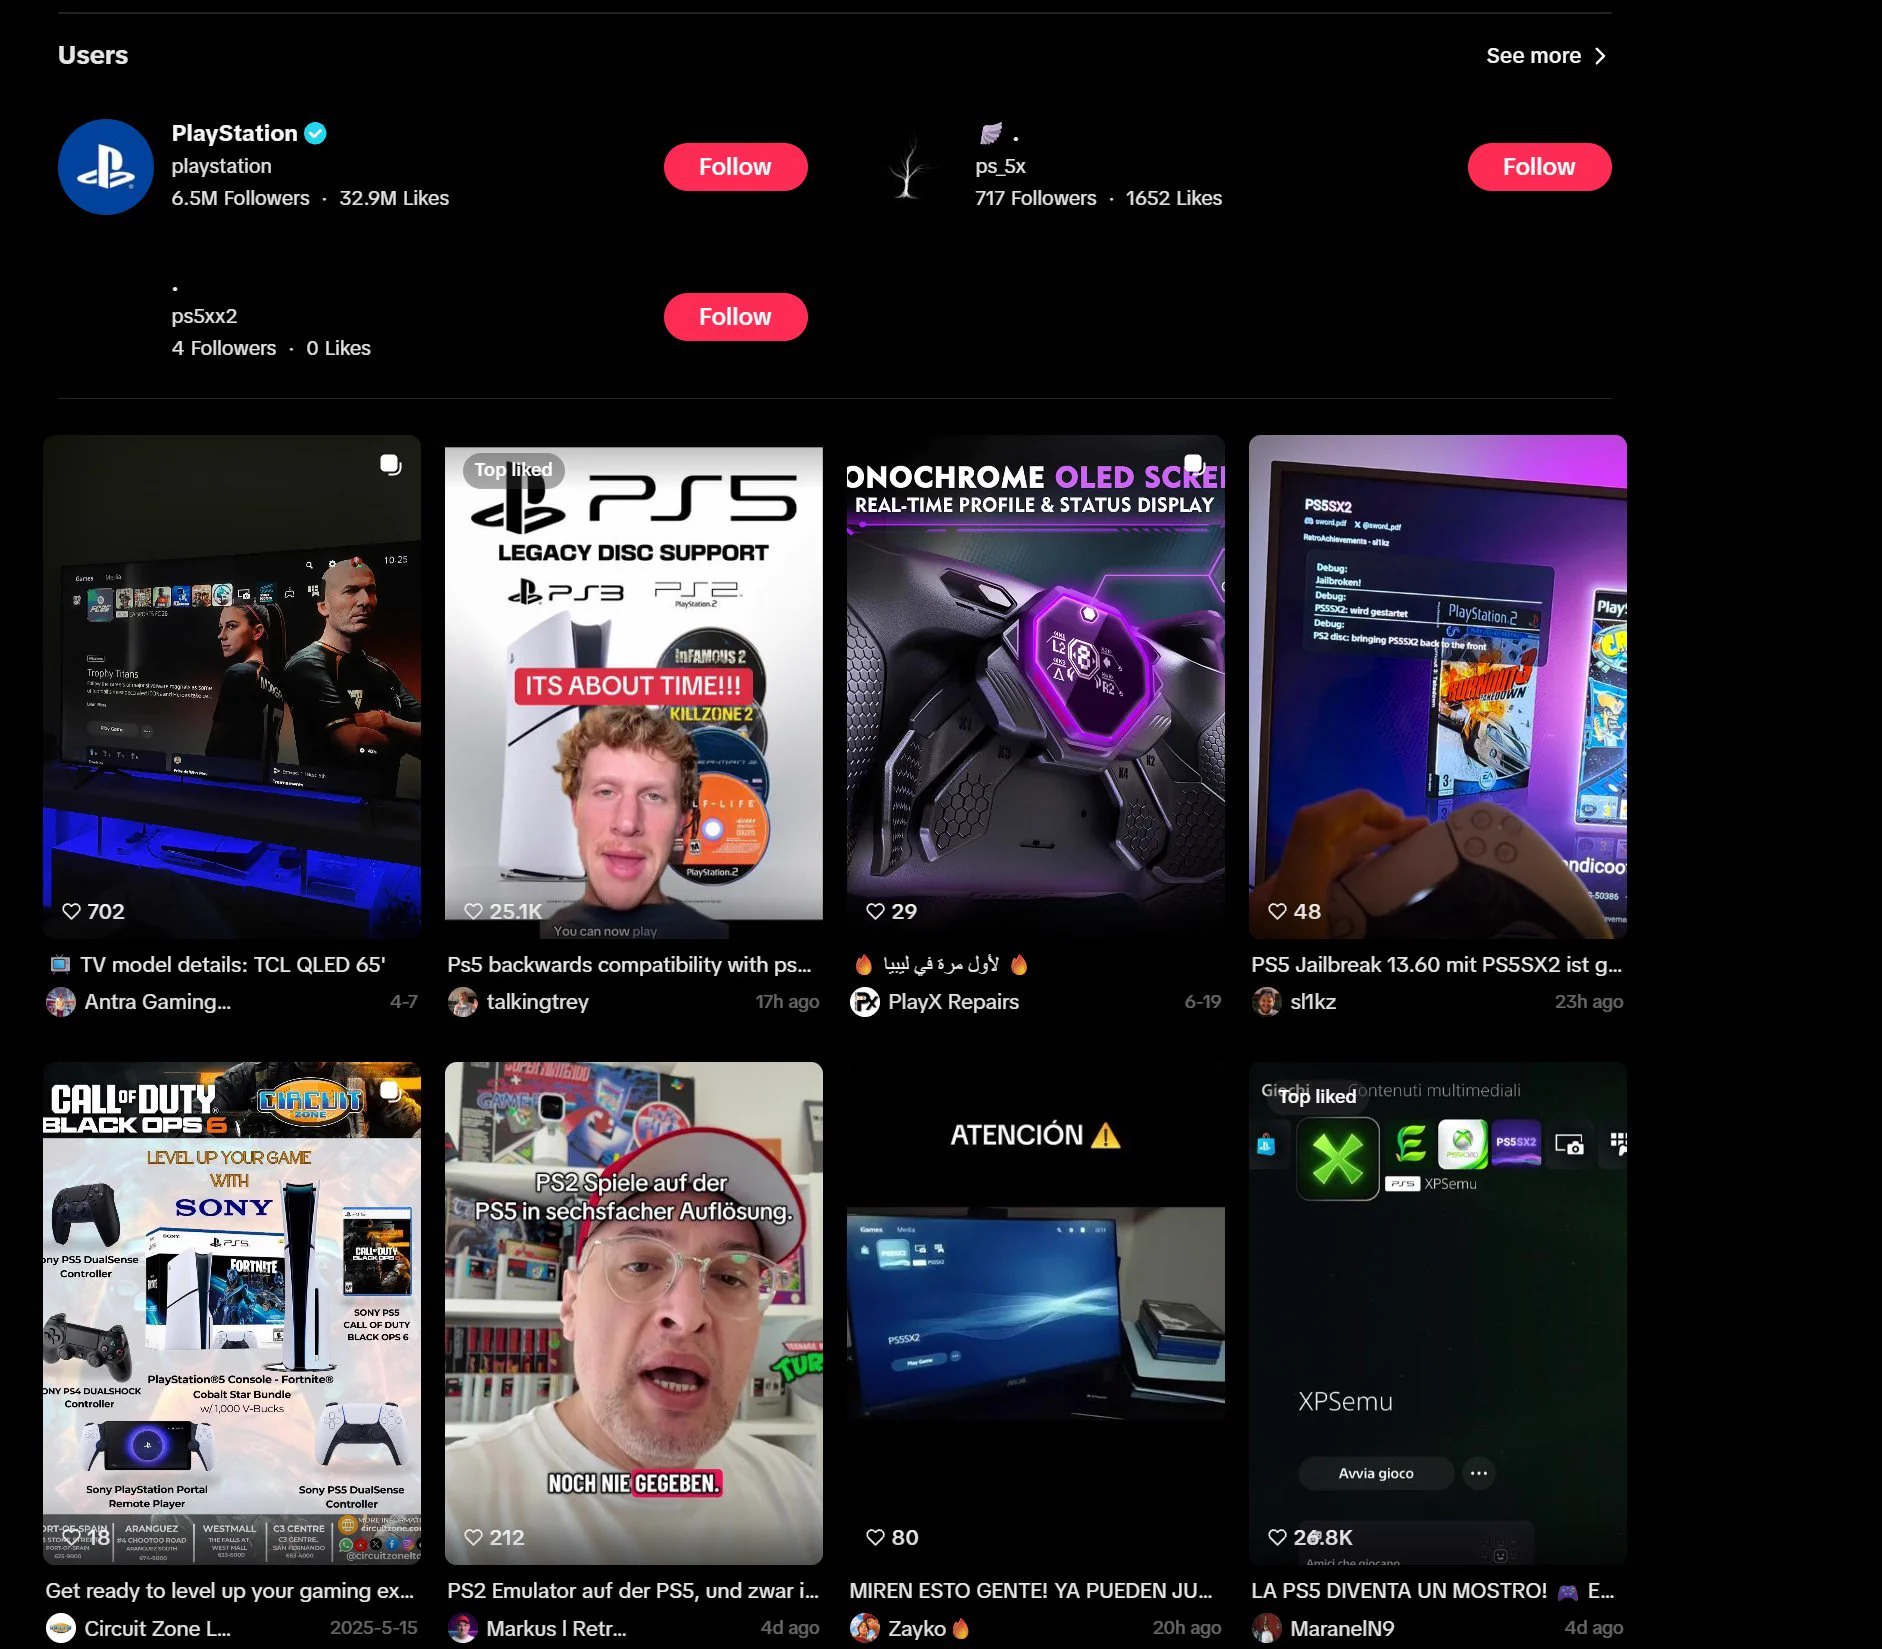Open MaranelN9 username link
The width and height of the screenshot is (1882, 1649).
[x=1342, y=1628]
